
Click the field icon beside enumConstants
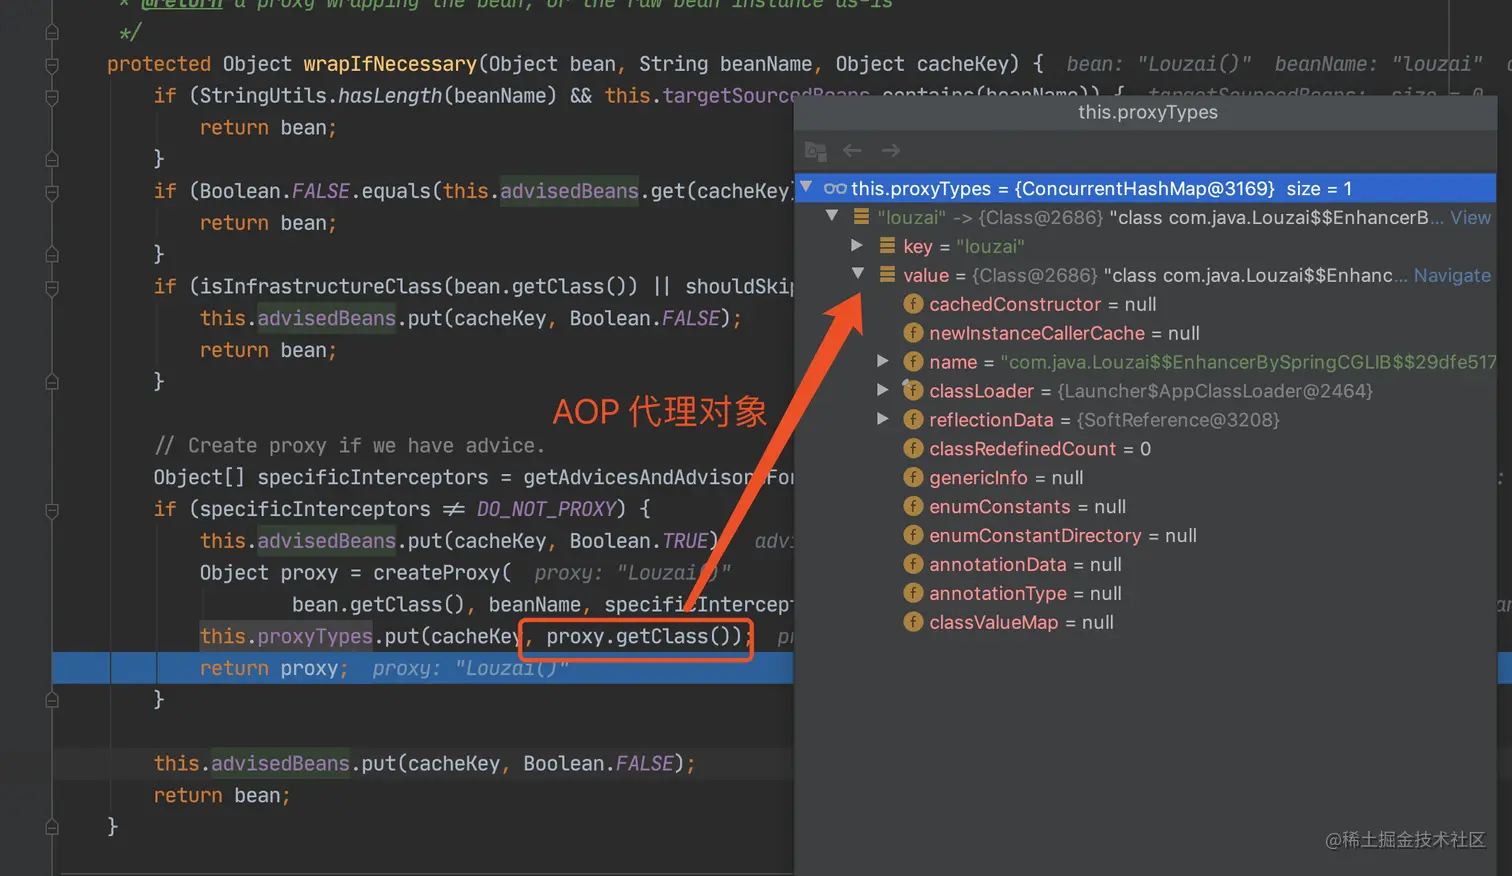[x=913, y=506]
